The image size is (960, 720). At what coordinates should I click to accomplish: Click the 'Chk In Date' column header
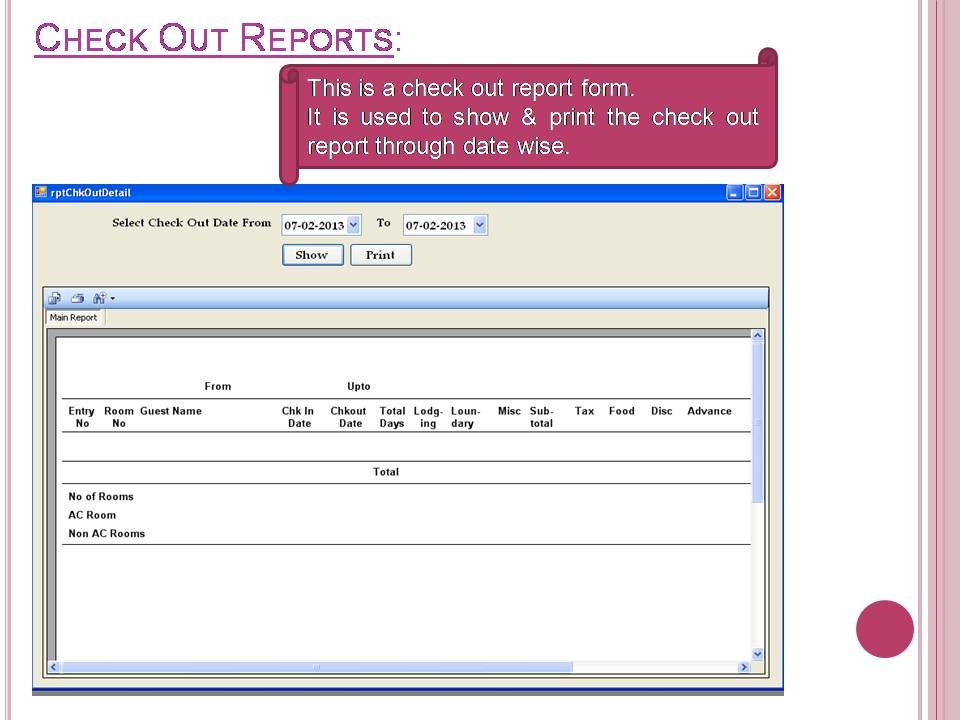pos(298,417)
